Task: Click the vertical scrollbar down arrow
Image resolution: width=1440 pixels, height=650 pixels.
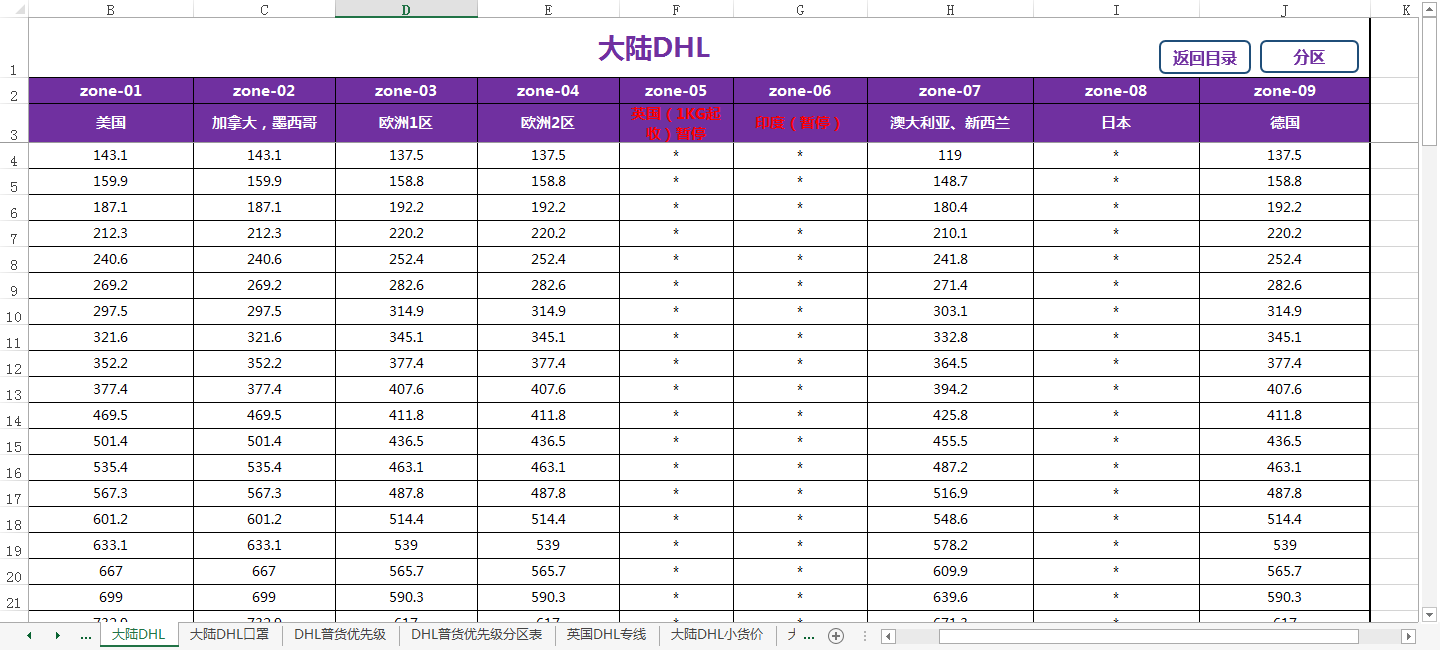Action: [x=1429, y=614]
